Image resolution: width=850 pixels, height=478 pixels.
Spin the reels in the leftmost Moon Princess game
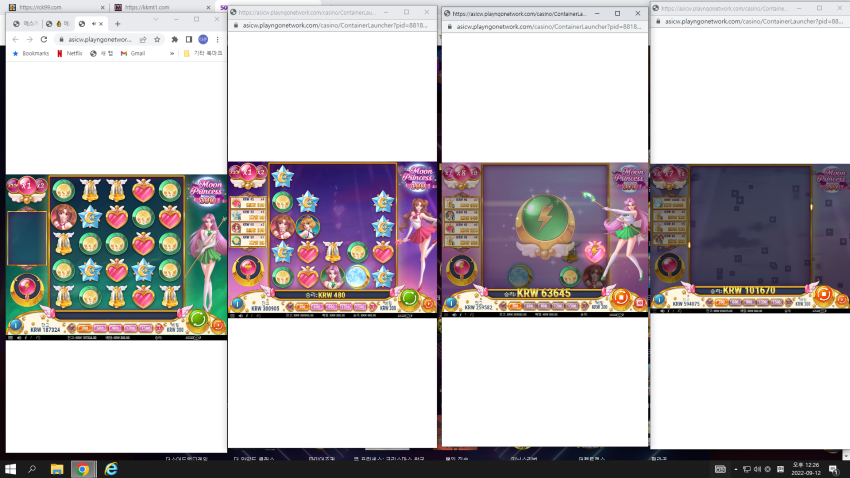(x=198, y=319)
